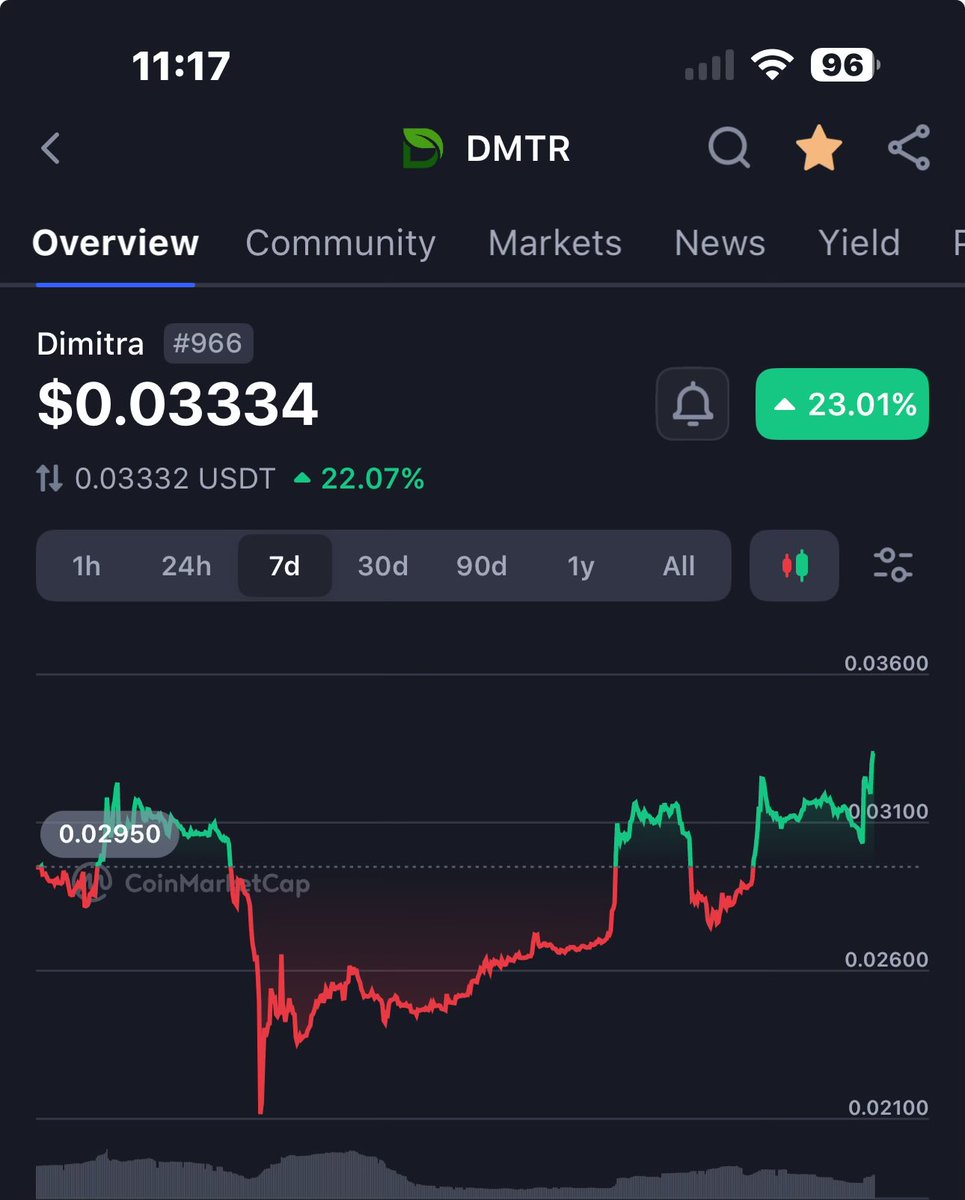Image resolution: width=965 pixels, height=1200 pixels.
Task: Set a price alert with bell icon
Action: coord(692,404)
